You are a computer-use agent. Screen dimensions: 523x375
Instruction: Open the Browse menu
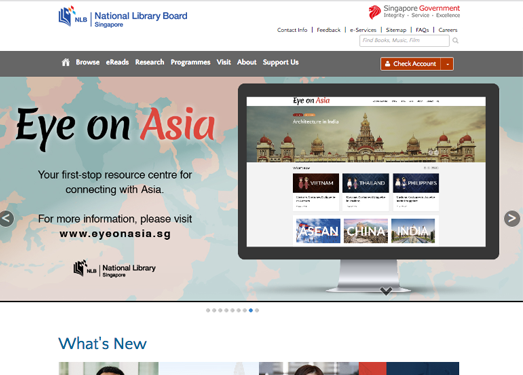pos(87,62)
